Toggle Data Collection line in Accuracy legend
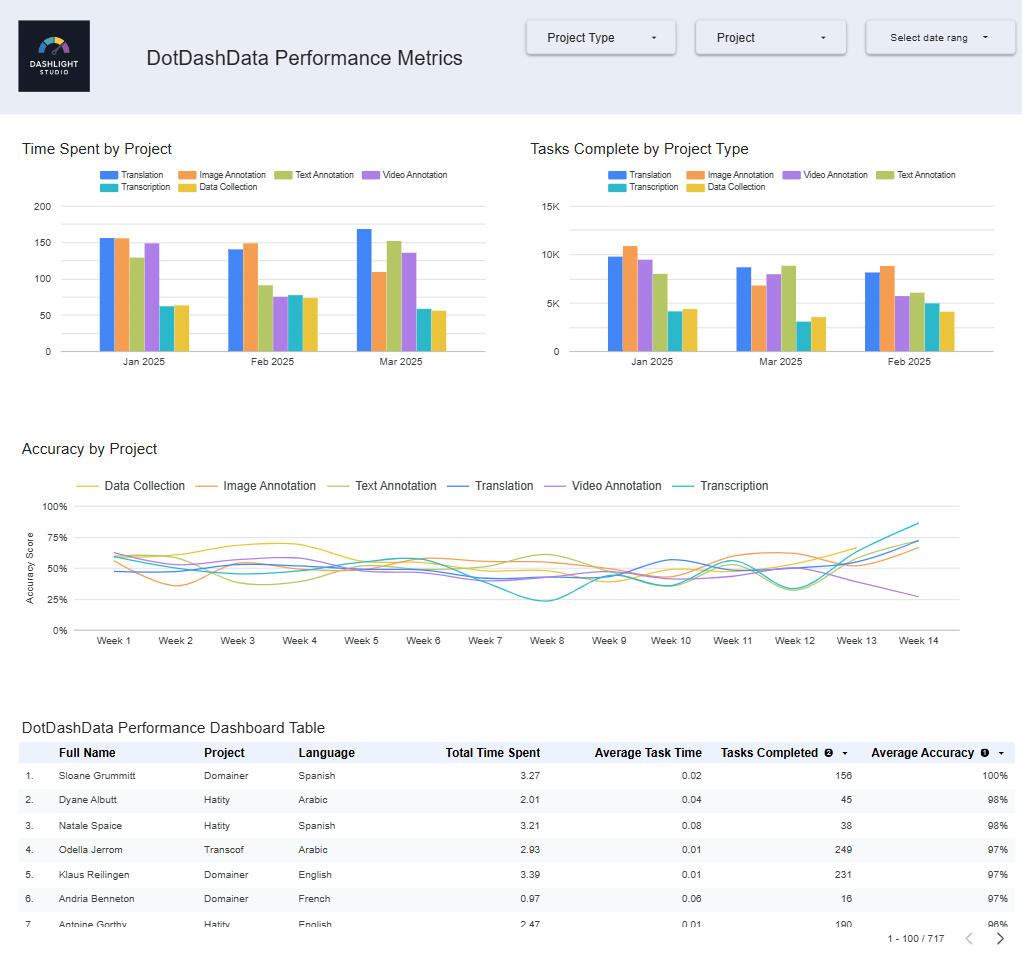Image resolution: width=1022 pixels, height=955 pixels. pos(144,486)
